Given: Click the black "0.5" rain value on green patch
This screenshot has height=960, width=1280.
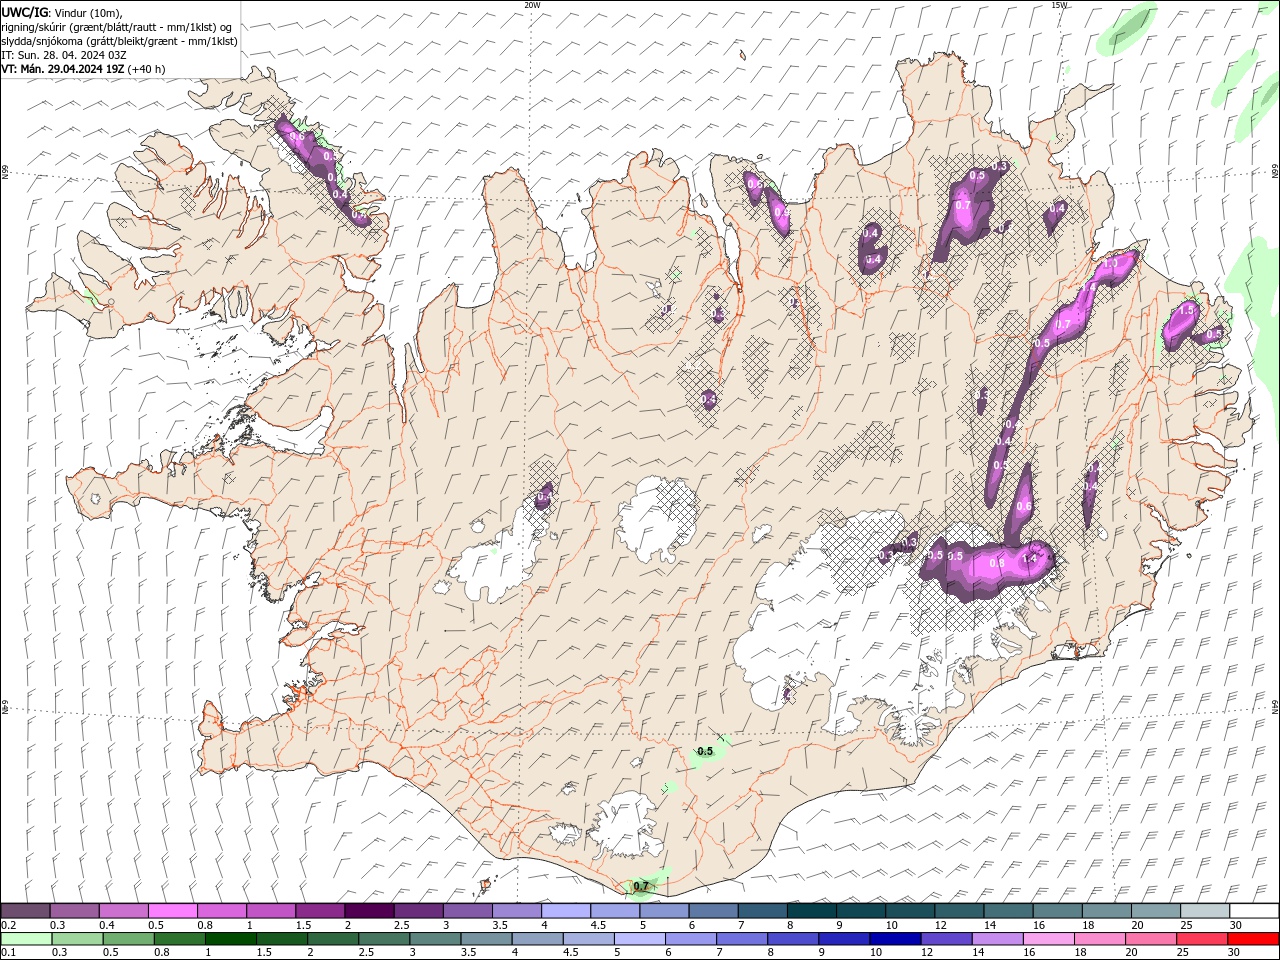Looking at the screenshot, I should (x=705, y=751).
